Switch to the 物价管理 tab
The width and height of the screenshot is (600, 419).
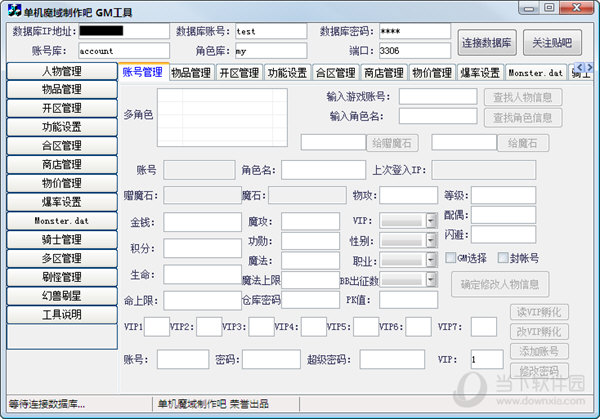click(432, 73)
